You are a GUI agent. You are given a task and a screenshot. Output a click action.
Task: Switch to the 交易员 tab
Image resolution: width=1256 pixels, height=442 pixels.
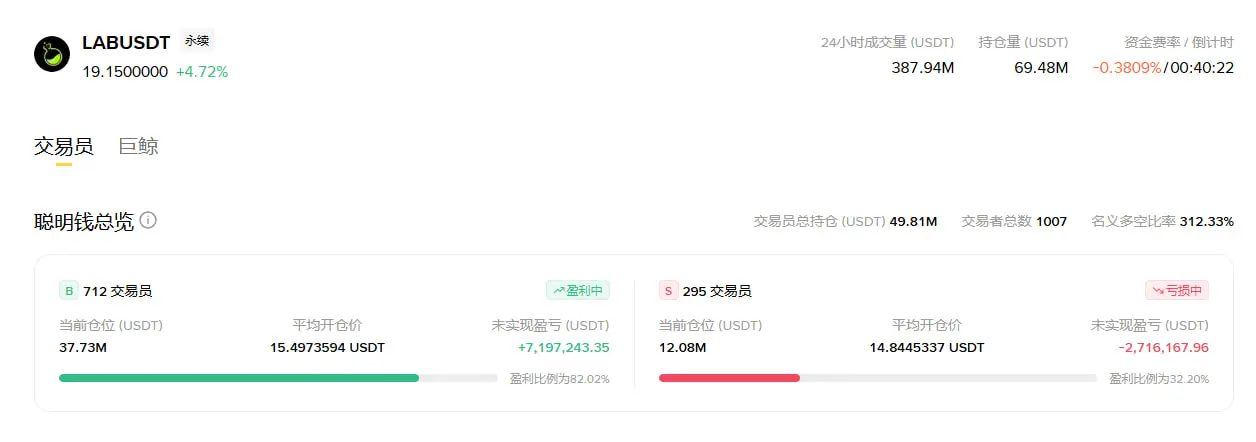pyautogui.click(x=64, y=146)
